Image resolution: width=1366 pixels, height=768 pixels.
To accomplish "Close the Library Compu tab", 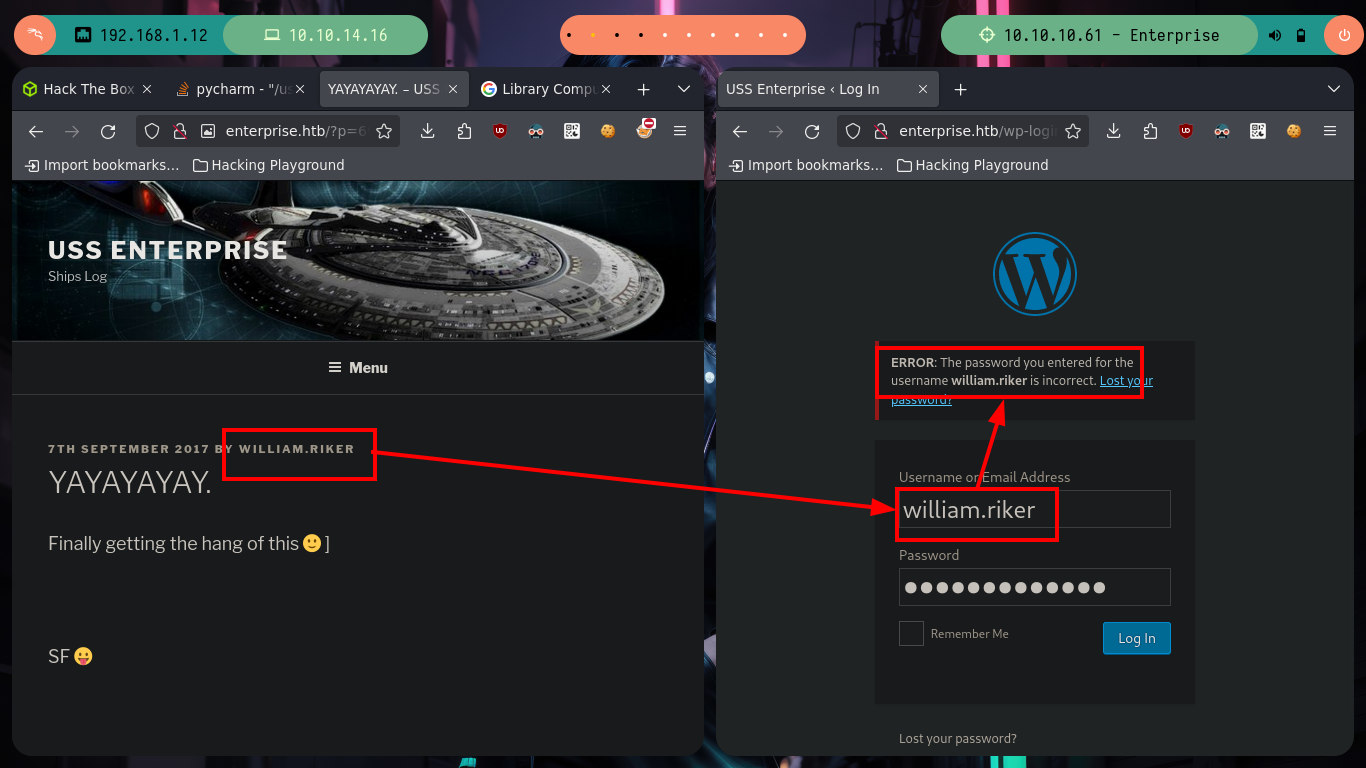I will 607,89.
